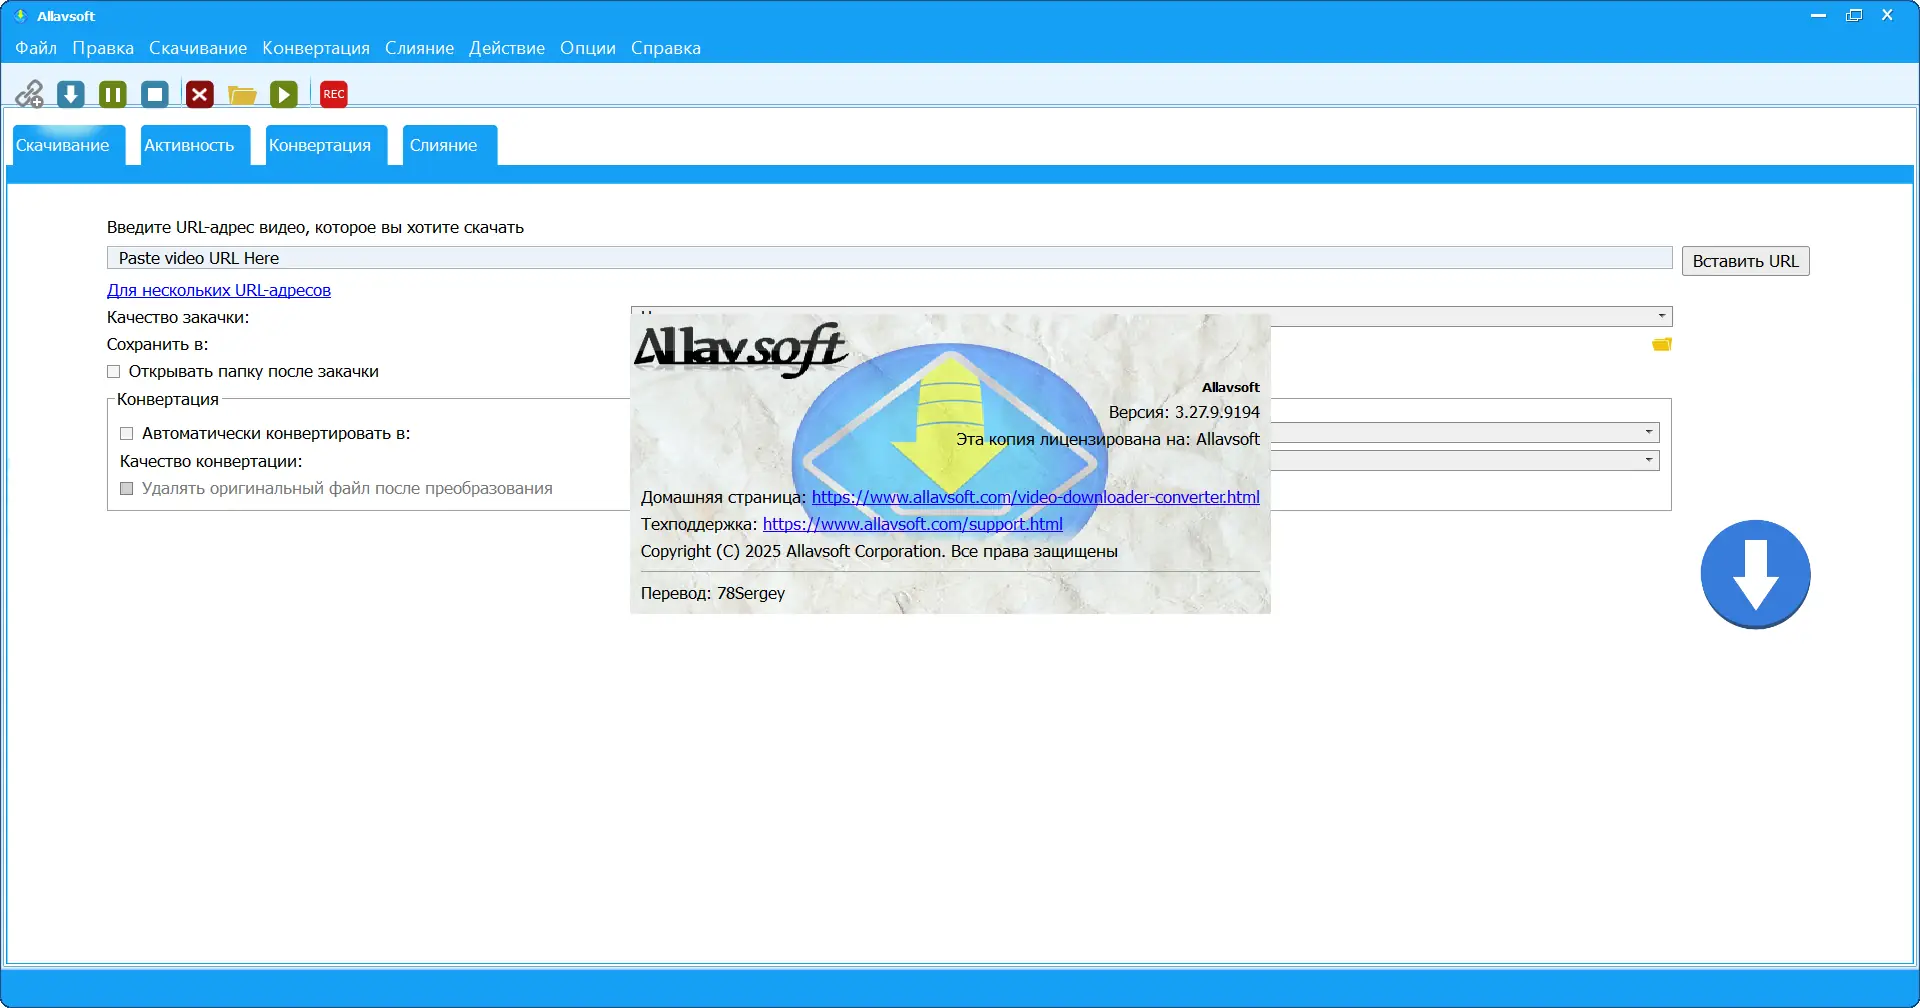This screenshot has width=1920, height=1008.
Task: Open the Слияние menu in menu bar
Action: click(420, 48)
